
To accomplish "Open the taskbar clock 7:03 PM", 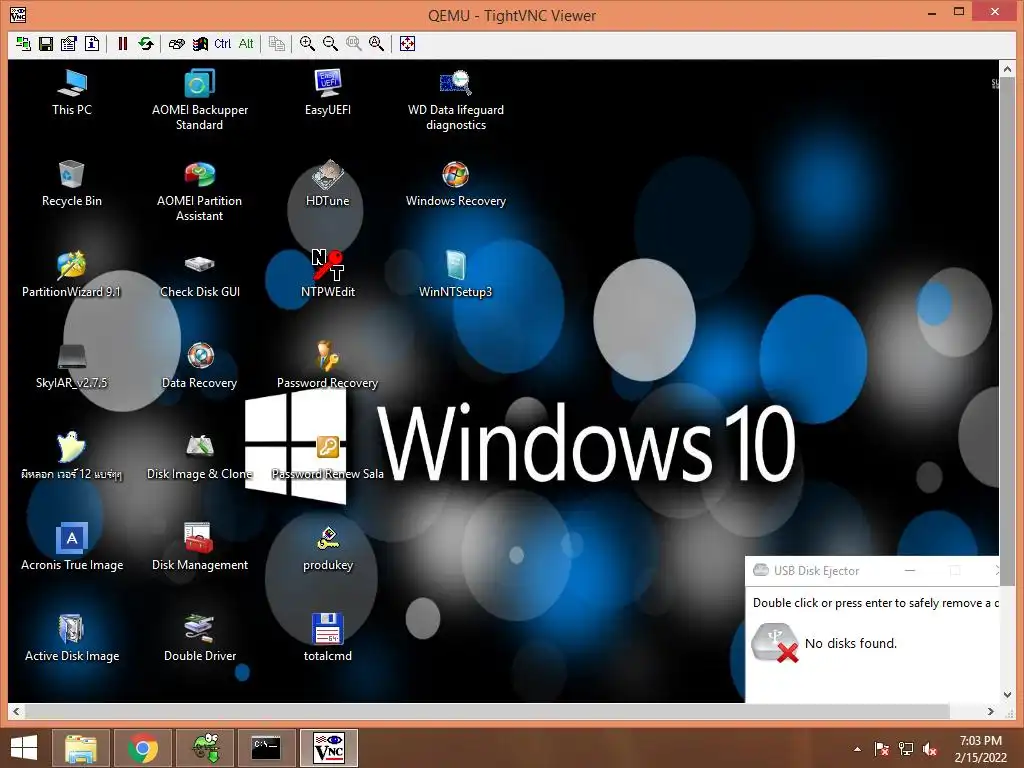I will [x=981, y=748].
